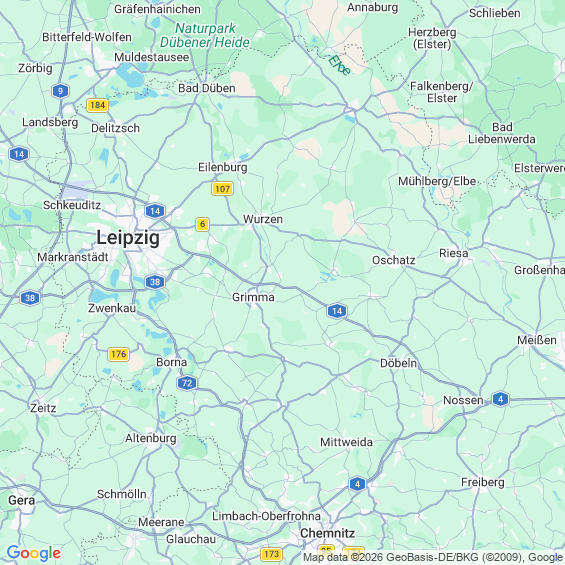Screen dimensions: 565x565
Task: Click the Elbe river label
Action: [339, 65]
